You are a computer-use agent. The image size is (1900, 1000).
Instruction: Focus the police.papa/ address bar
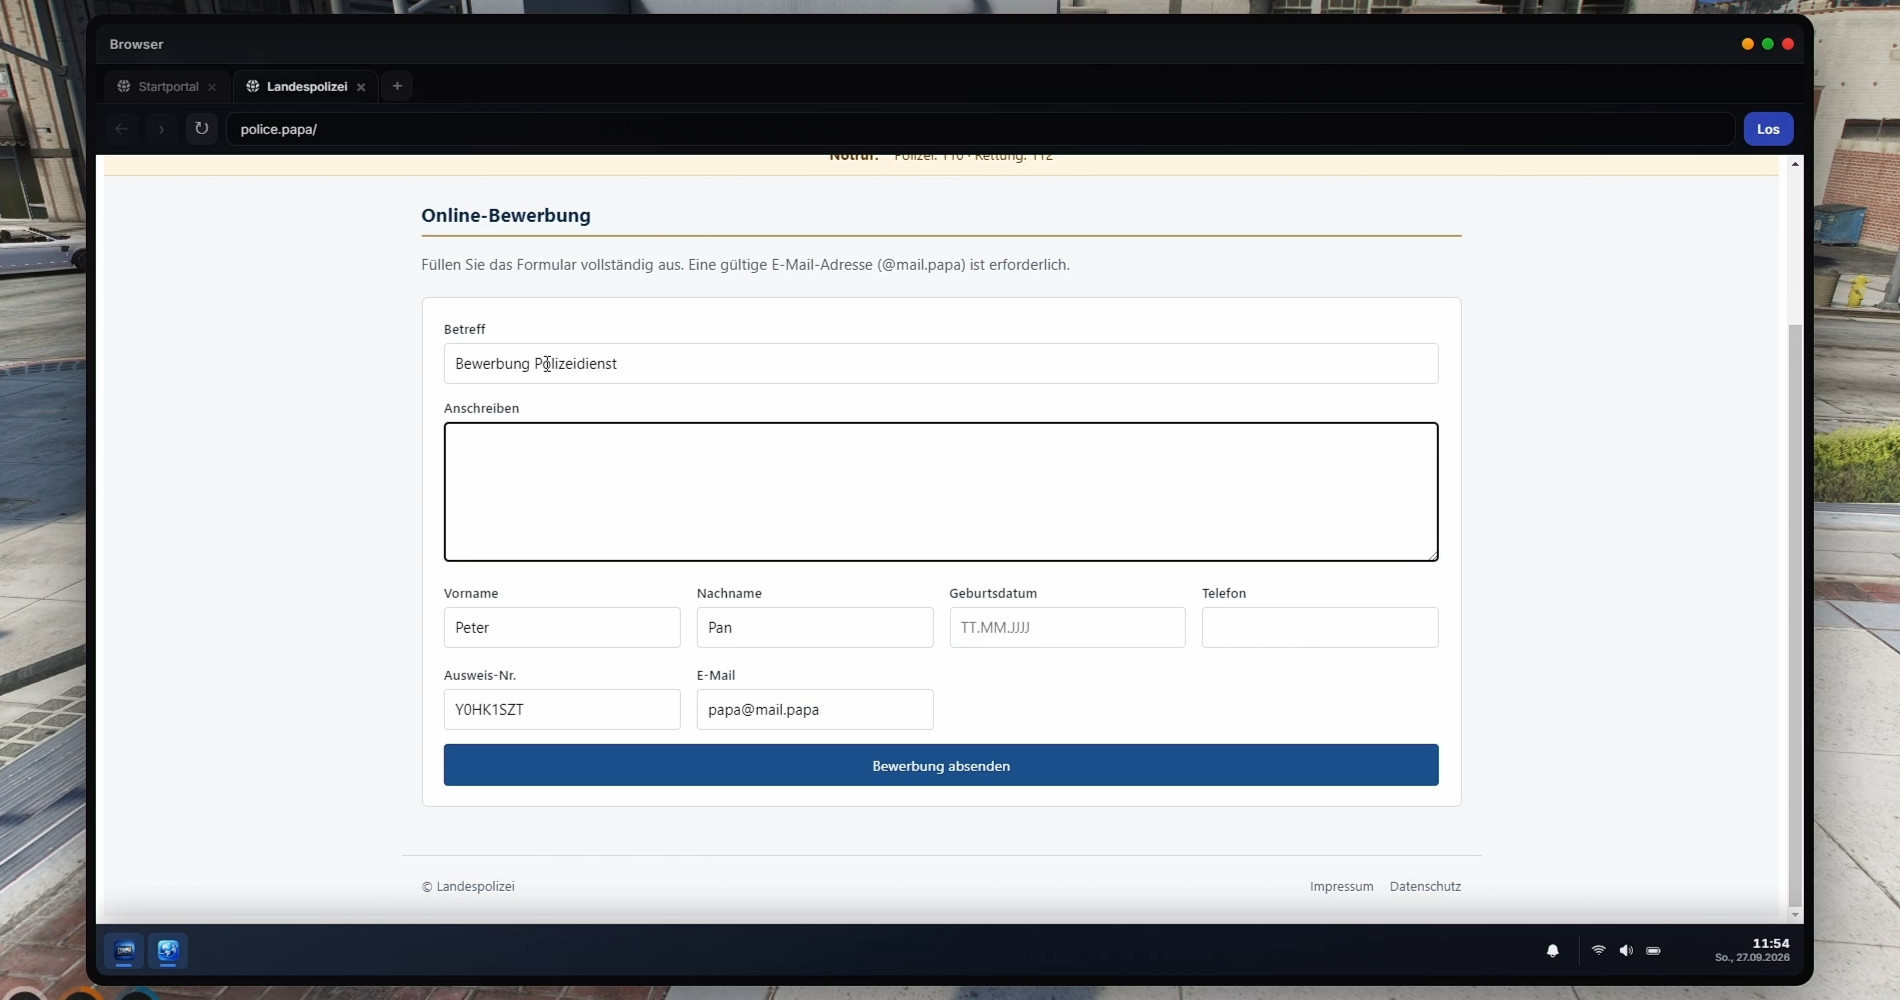coord(980,129)
